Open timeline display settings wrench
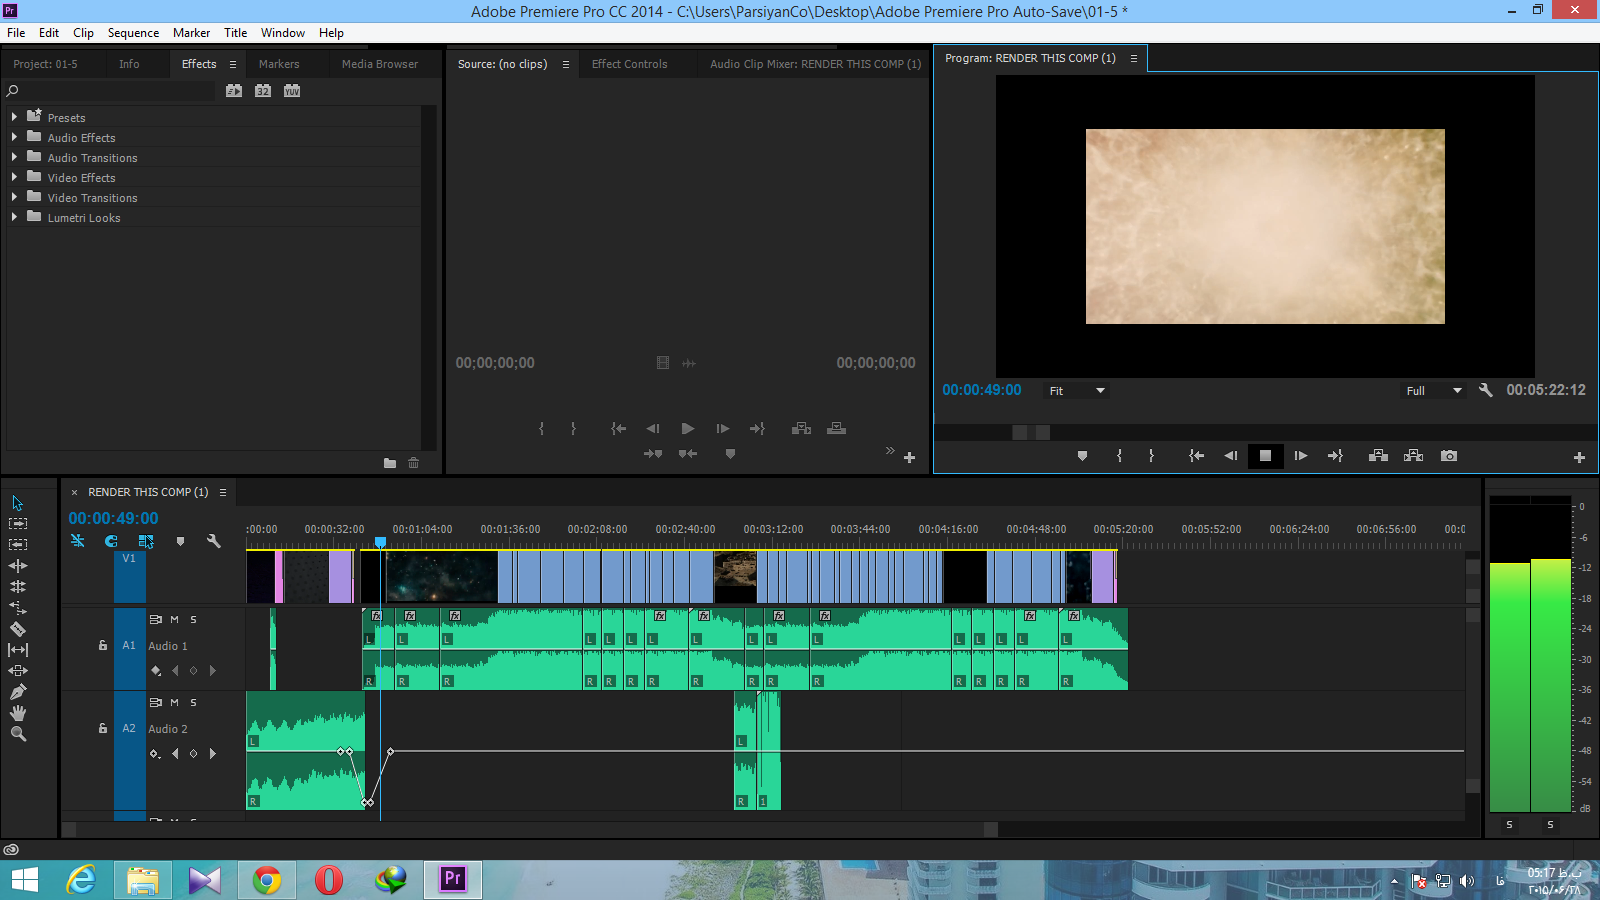Viewport: 1600px width, 900px height. (x=213, y=541)
